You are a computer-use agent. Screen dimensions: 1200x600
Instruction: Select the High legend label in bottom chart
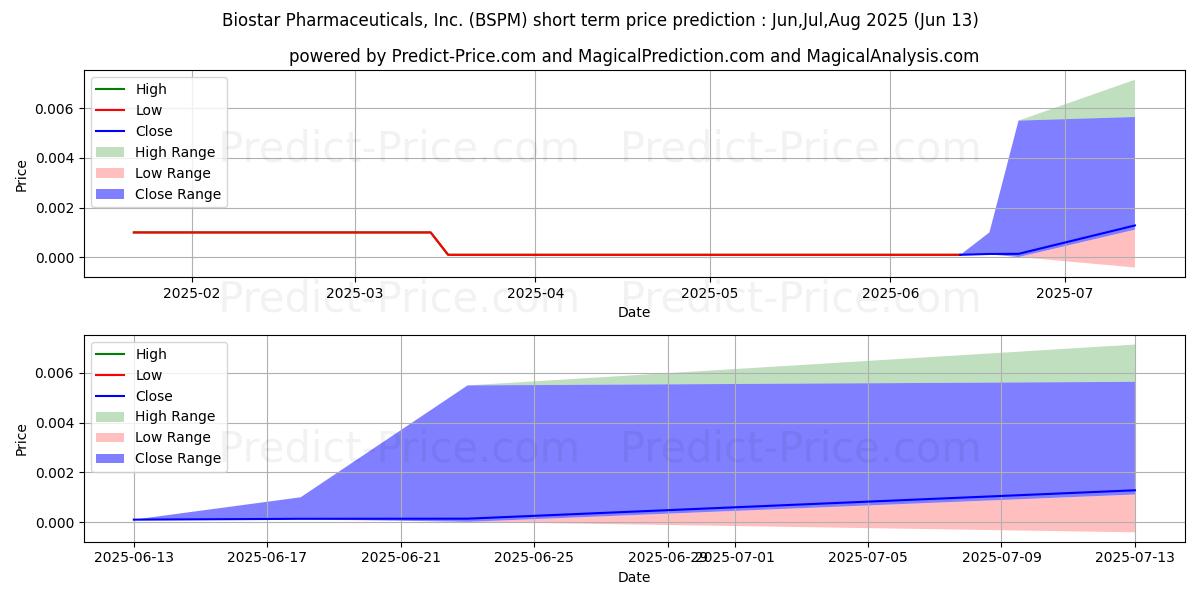coord(151,354)
